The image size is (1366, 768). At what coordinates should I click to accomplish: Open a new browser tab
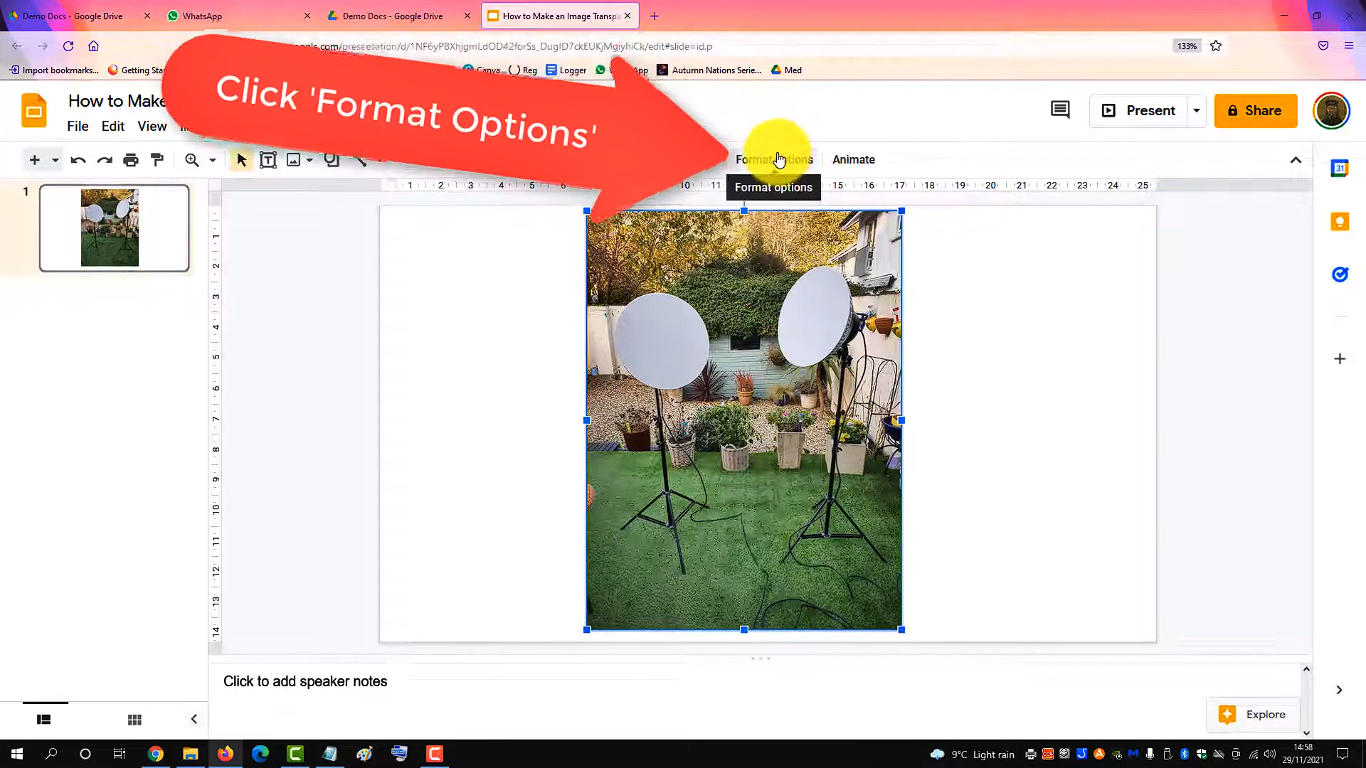pyautogui.click(x=654, y=16)
